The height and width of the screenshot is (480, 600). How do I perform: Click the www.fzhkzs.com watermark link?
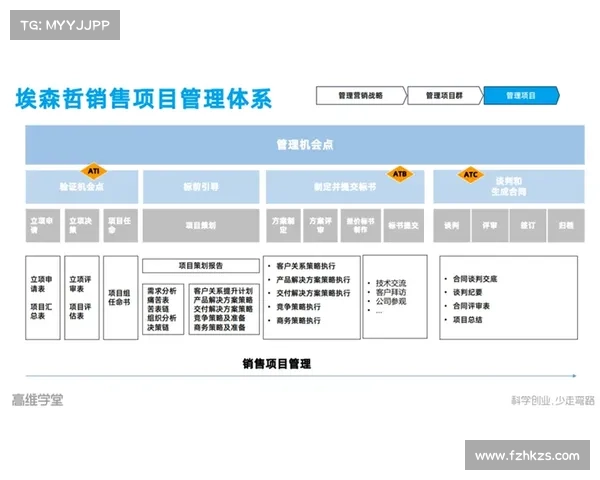tap(527, 456)
